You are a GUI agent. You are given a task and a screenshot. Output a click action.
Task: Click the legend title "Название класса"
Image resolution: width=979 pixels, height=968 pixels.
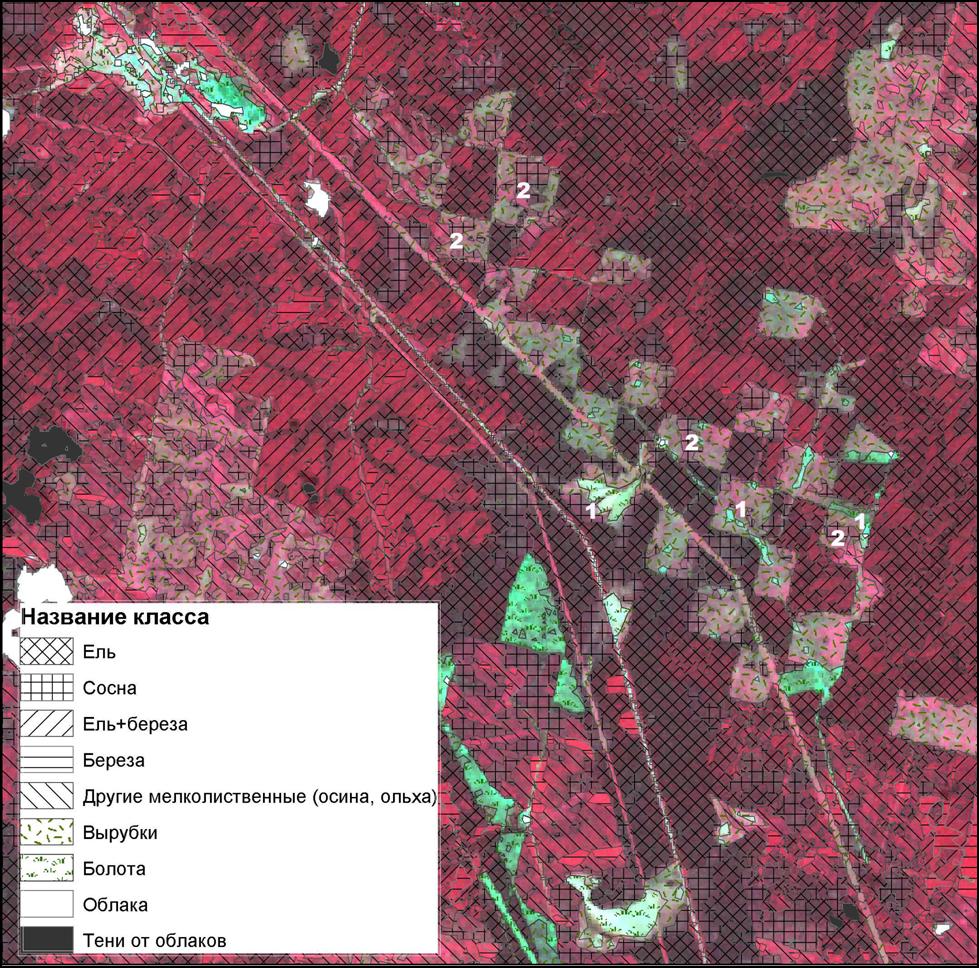pos(115,617)
